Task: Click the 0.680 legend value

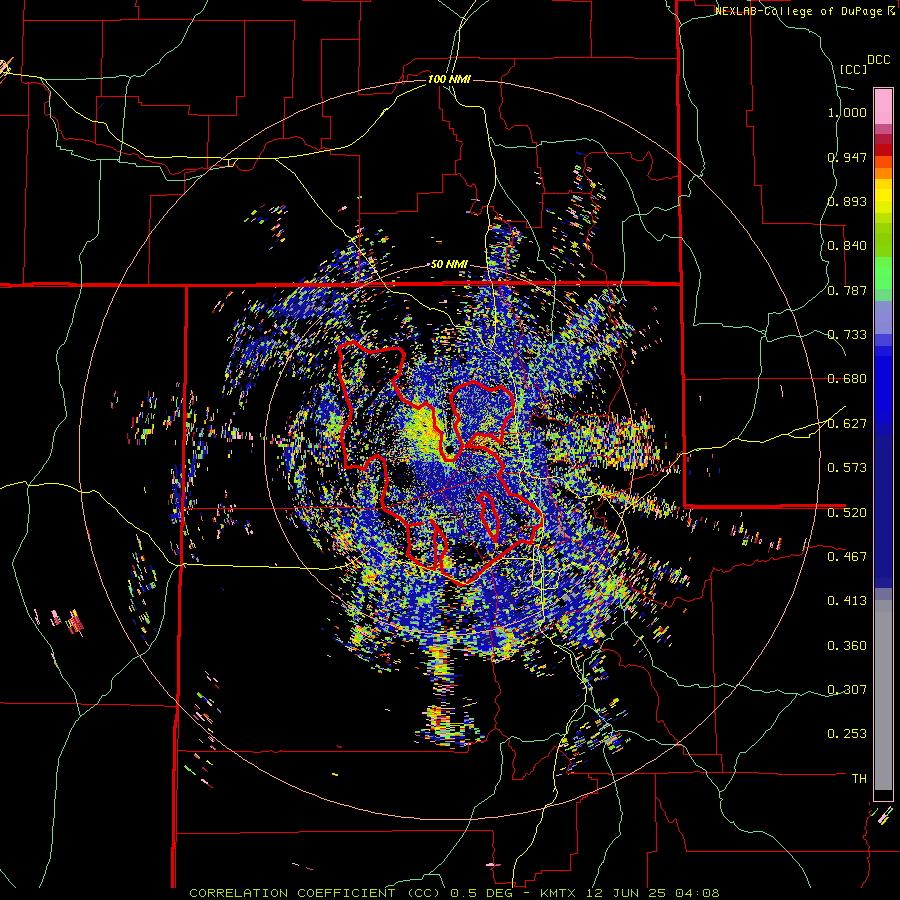Action: pos(847,379)
